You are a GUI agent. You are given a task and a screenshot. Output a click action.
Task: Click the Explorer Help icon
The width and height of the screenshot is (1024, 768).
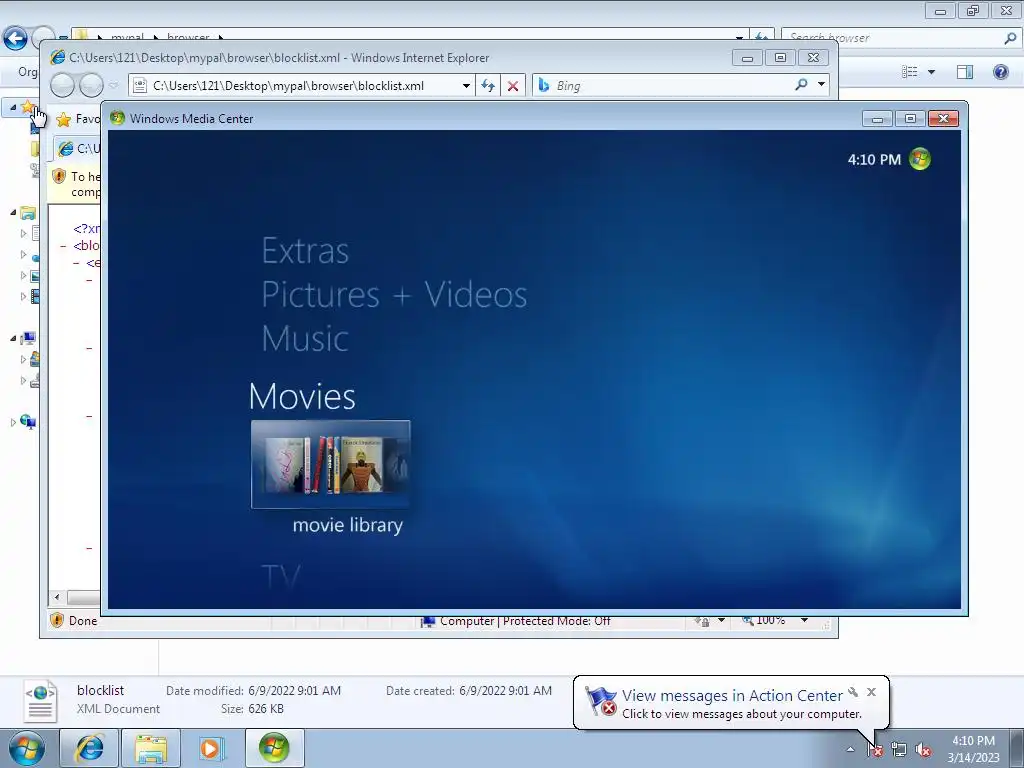(x=1000, y=72)
